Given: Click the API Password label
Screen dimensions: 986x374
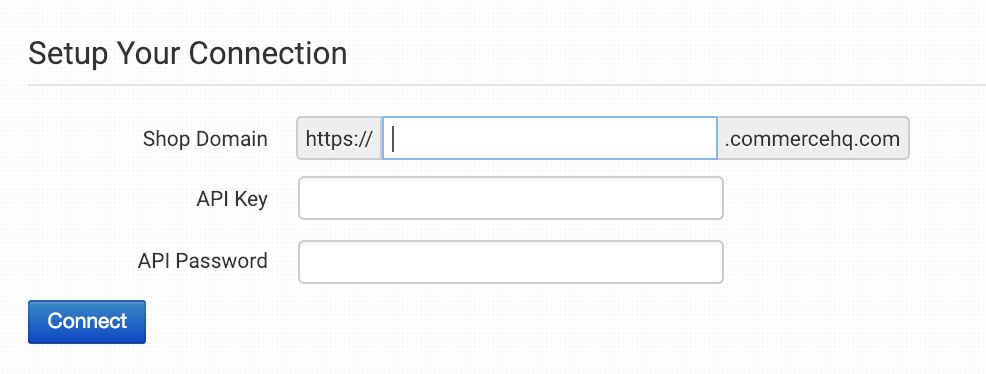Looking at the screenshot, I should pyautogui.click(x=202, y=261).
